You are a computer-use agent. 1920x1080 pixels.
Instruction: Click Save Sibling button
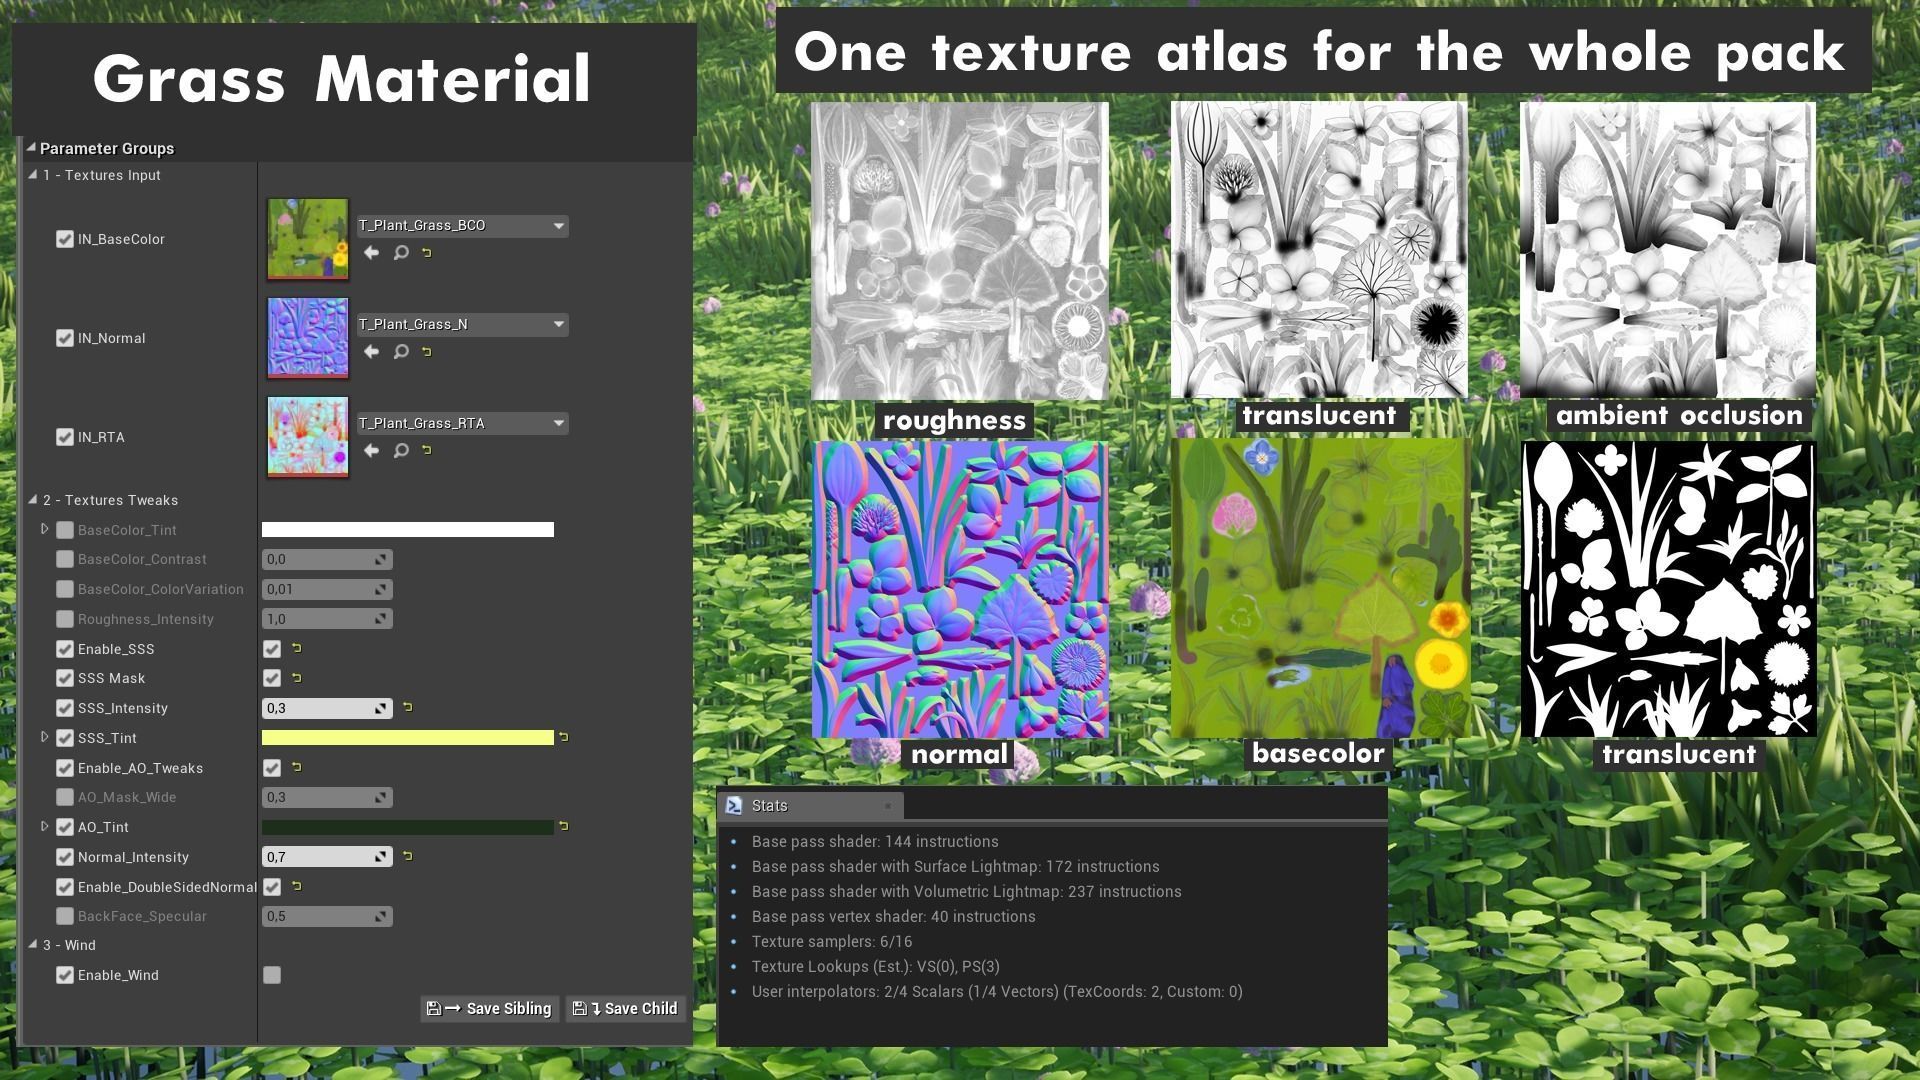pyautogui.click(x=489, y=1008)
